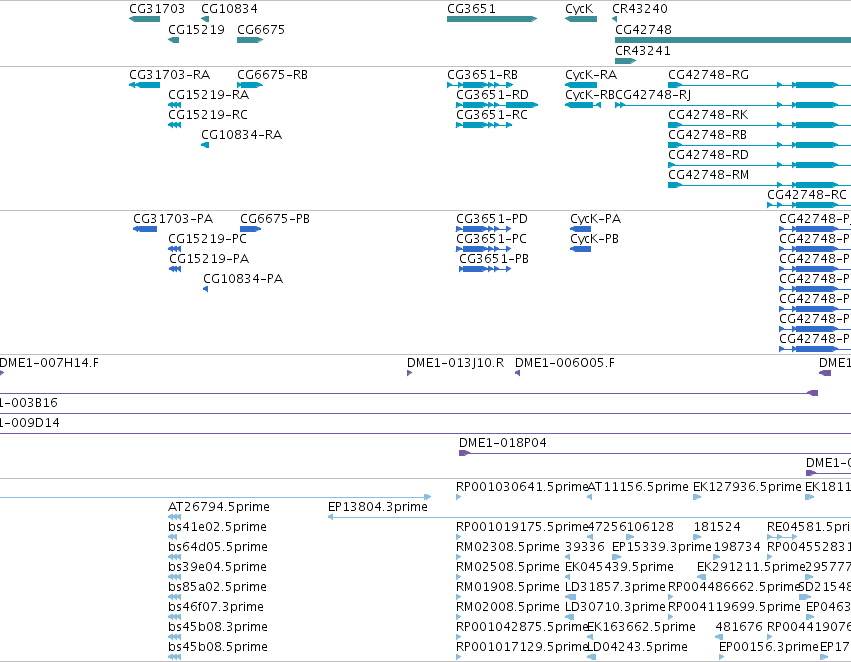The width and height of the screenshot is (851, 662).
Task: Select the CR43241 gene label
Action: (x=643, y=50)
